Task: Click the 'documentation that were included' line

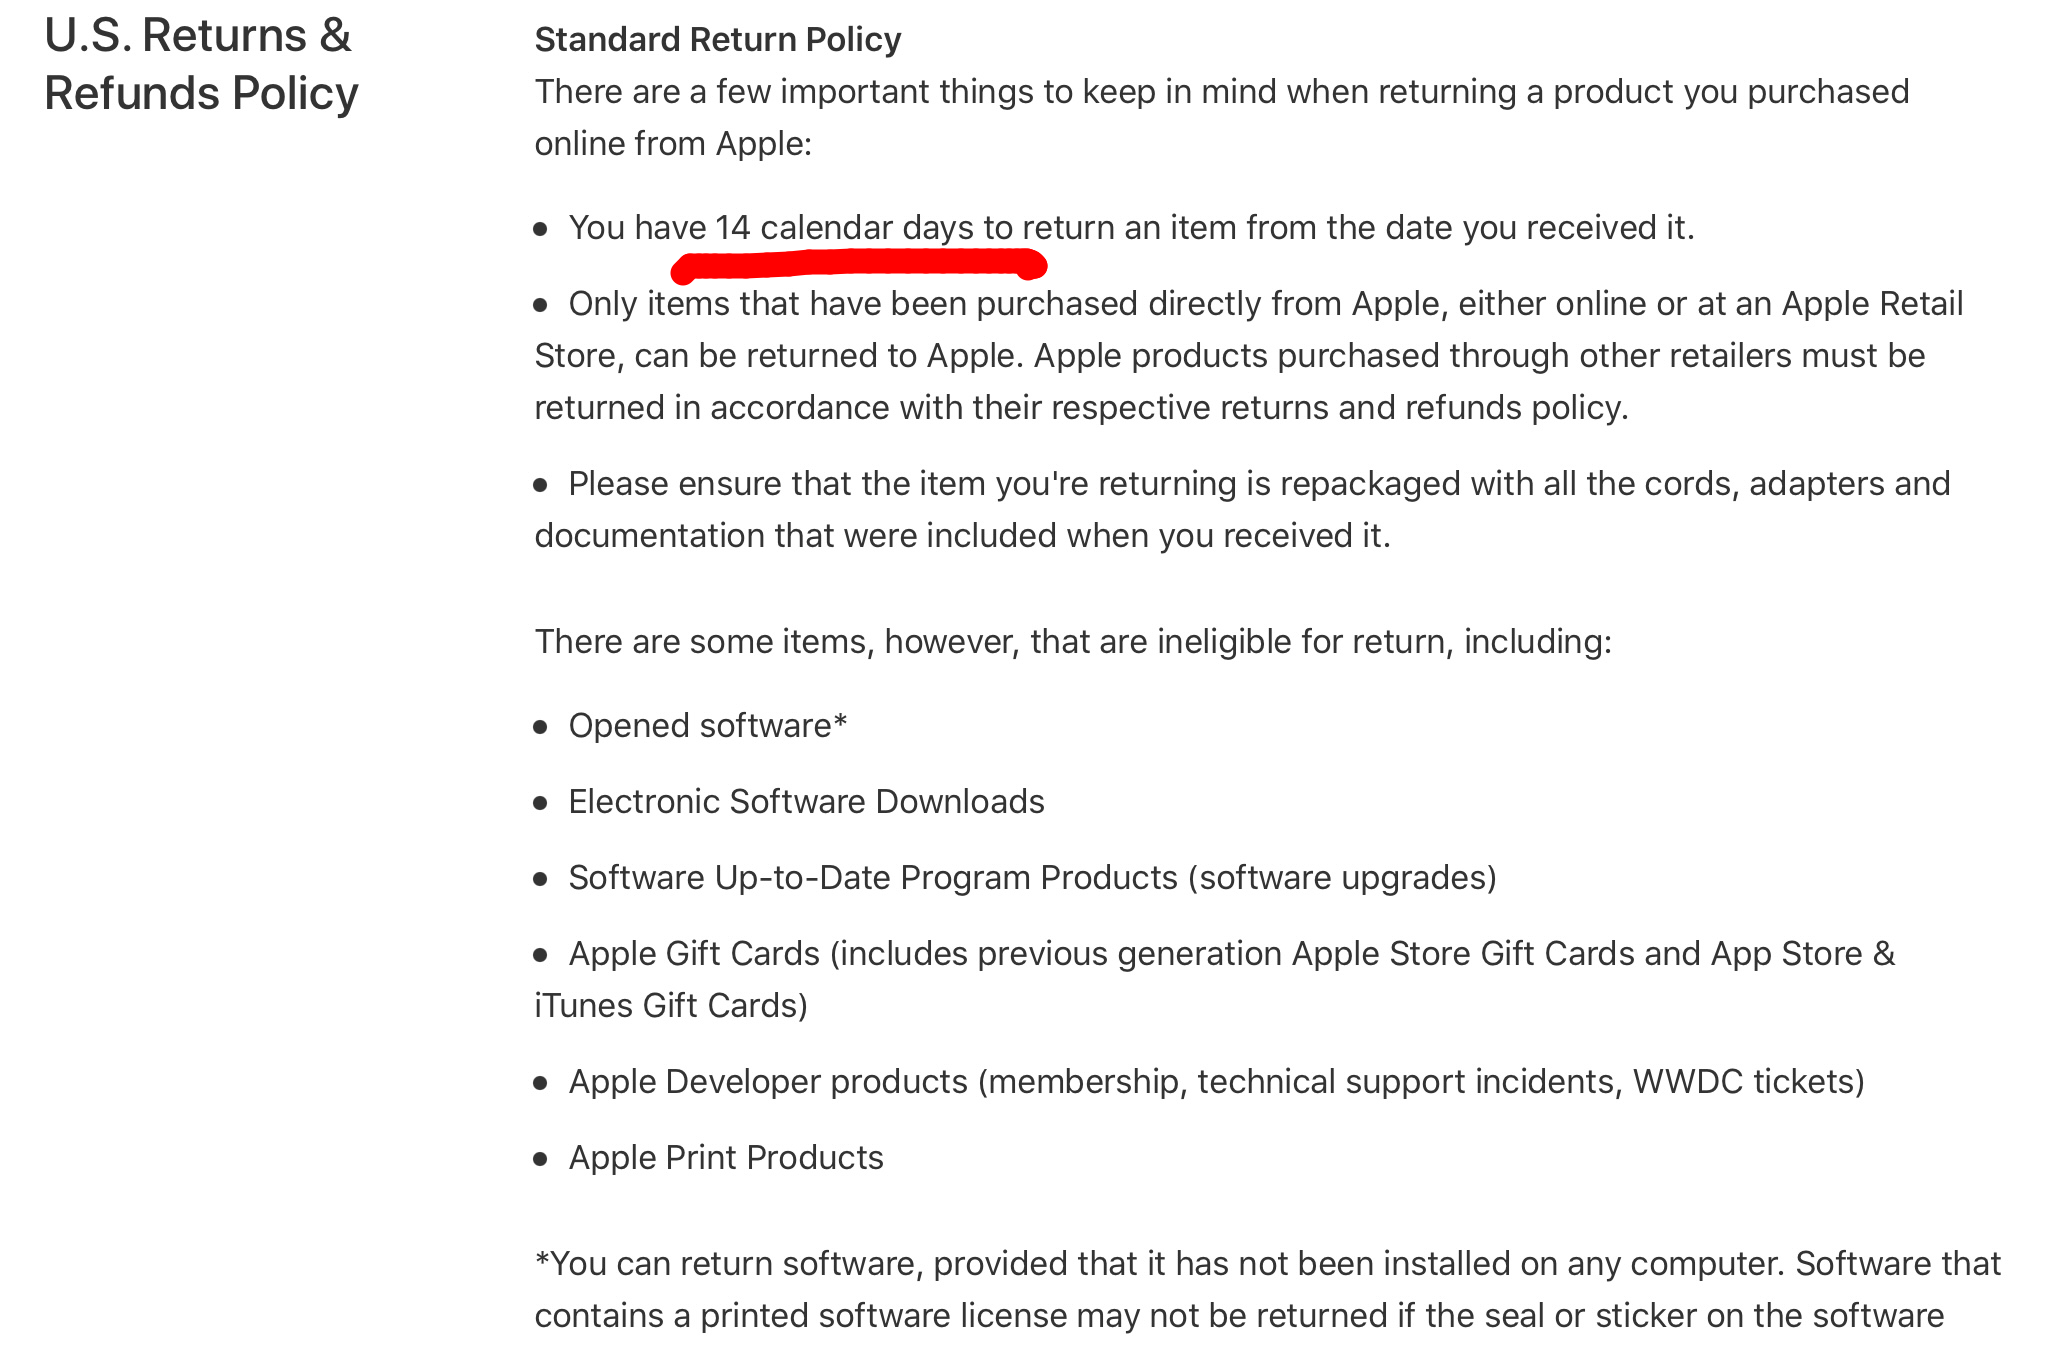Action: click(962, 536)
